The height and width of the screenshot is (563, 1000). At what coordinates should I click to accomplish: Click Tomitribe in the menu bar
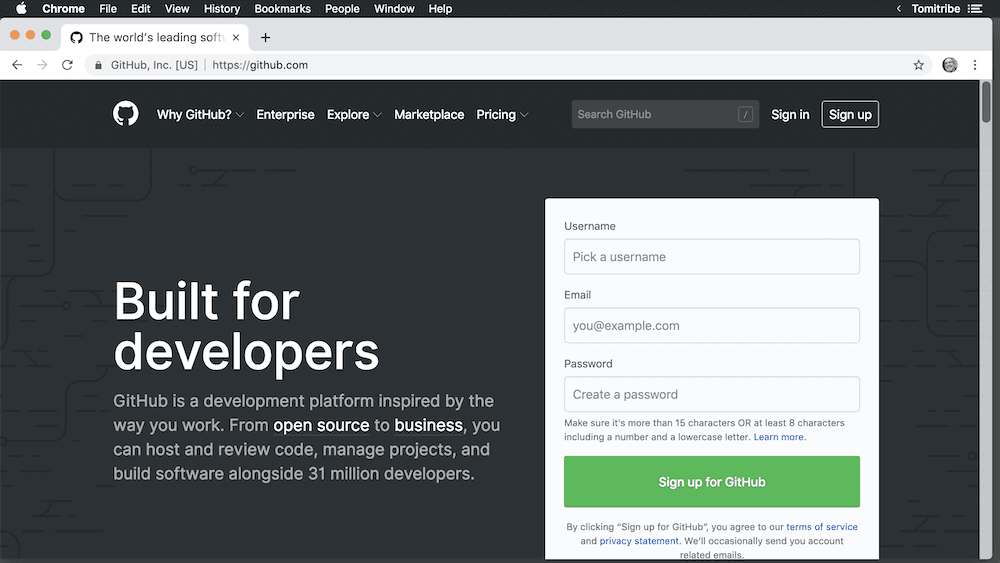coord(936,8)
